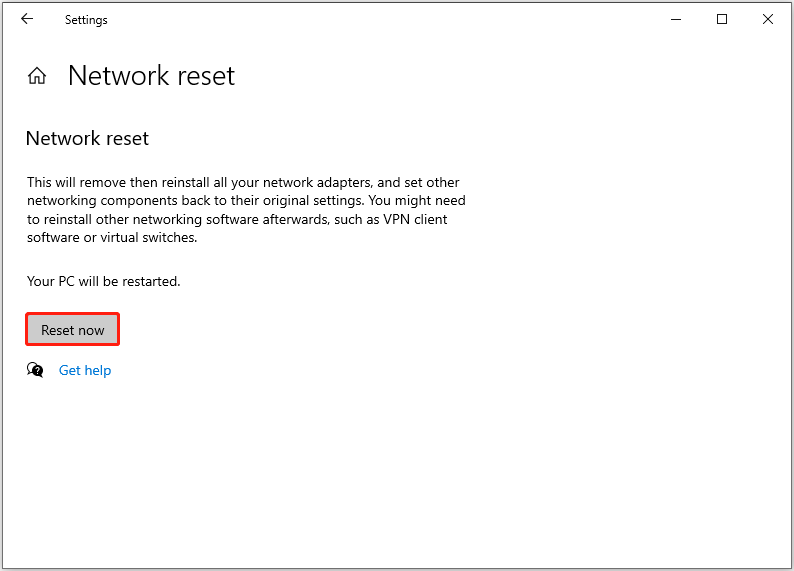Click the smaller "Network reset" section subheading
This screenshot has height=571, width=794.
point(87,139)
